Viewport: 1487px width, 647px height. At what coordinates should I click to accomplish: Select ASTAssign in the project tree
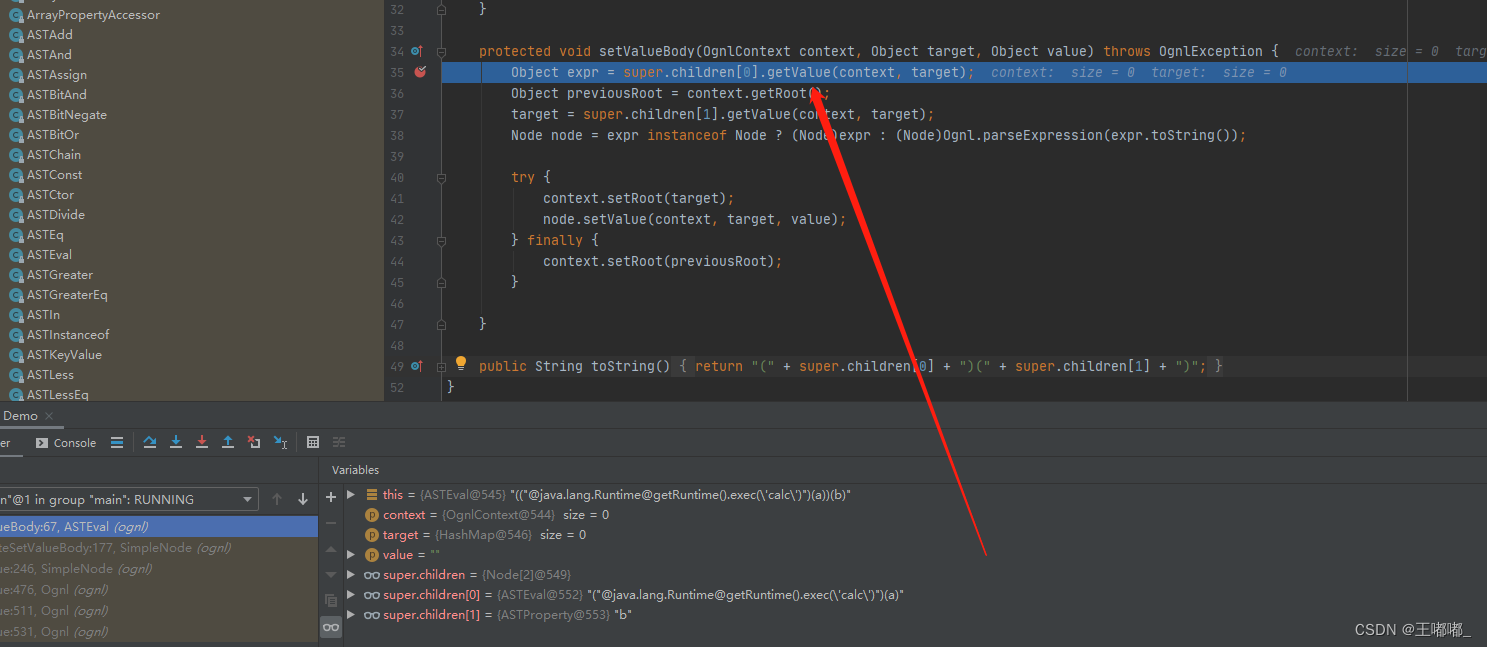coord(57,75)
